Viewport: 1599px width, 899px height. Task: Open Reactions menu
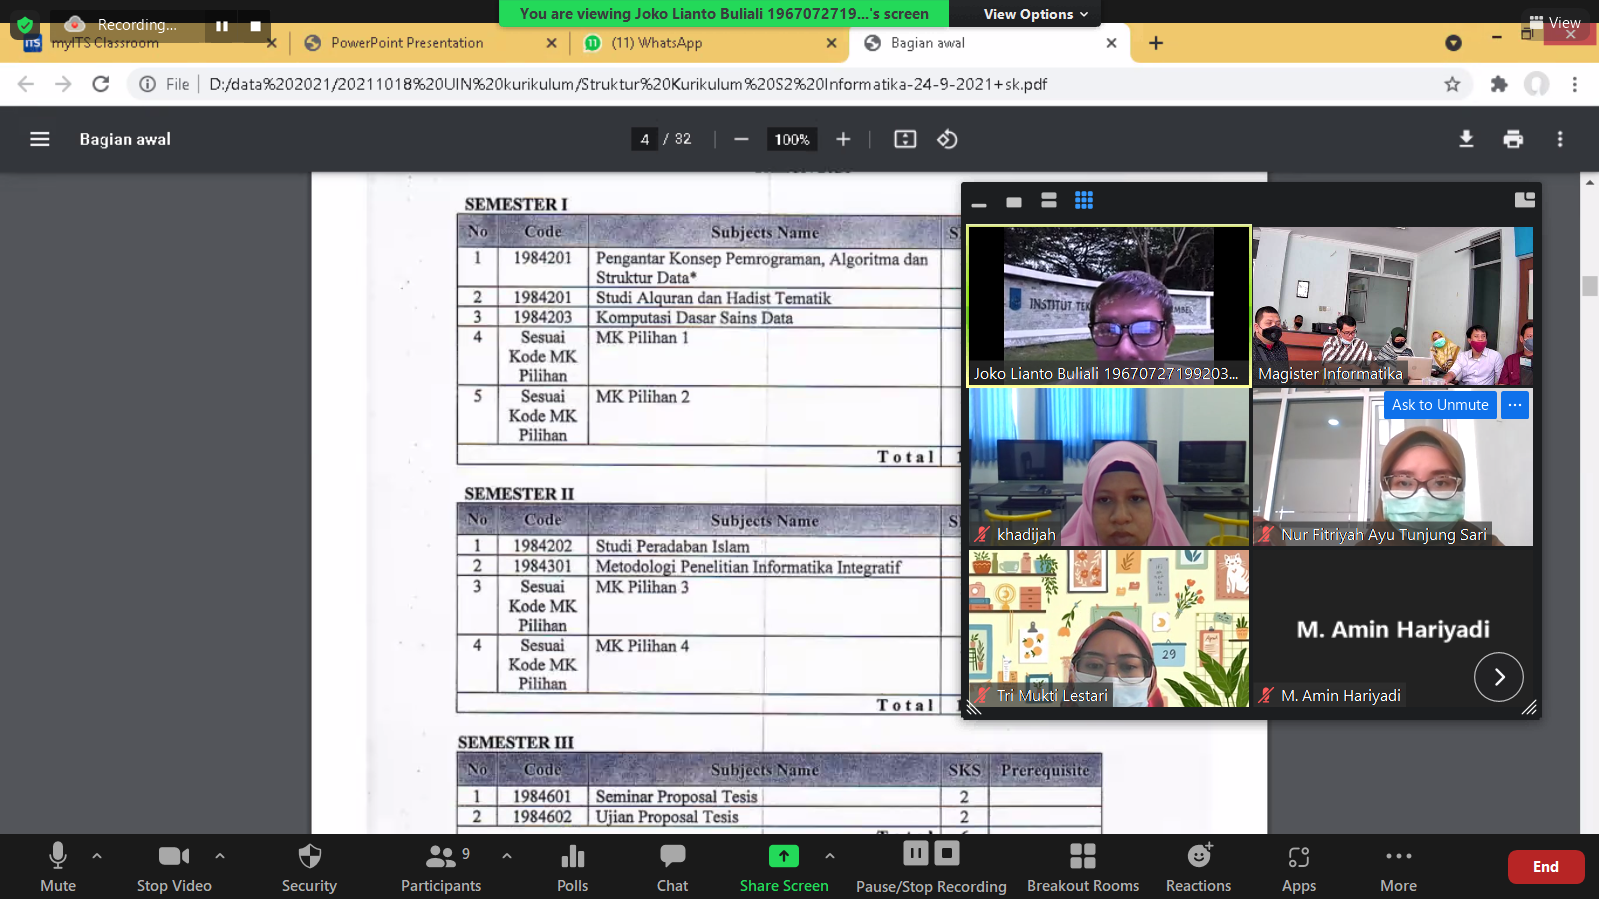[x=1198, y=867]
